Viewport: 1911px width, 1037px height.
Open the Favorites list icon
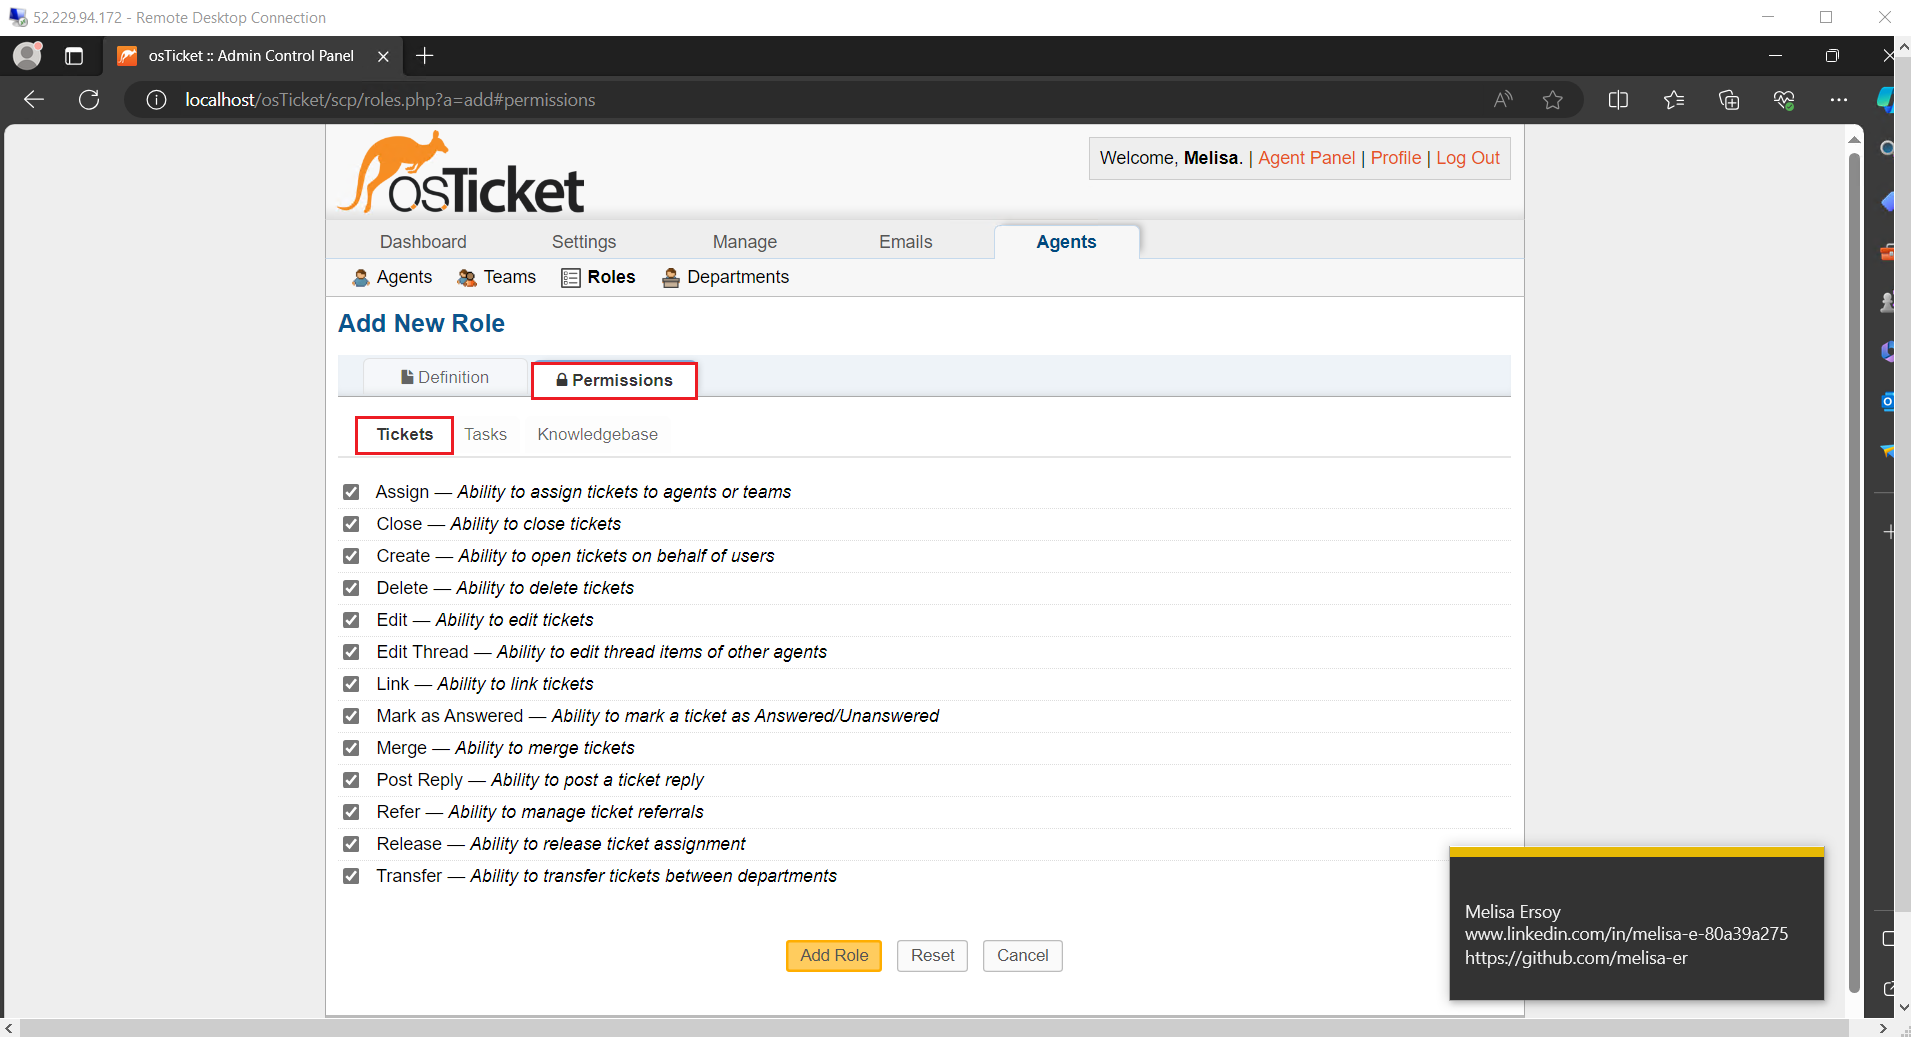tap(1674, 99)
